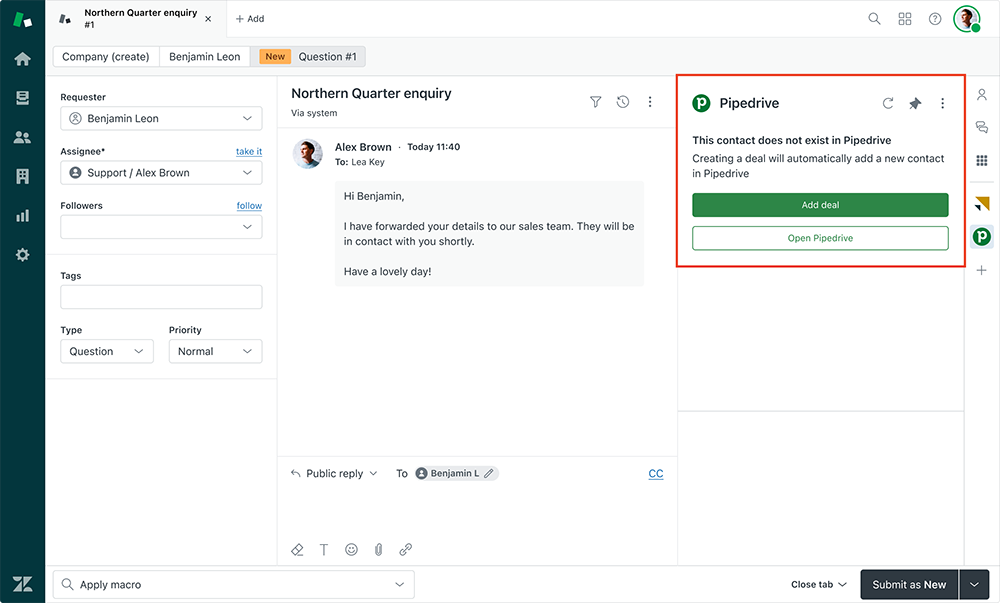
Task: Click the Northern Quarter enquiry title
Action: 371,94
